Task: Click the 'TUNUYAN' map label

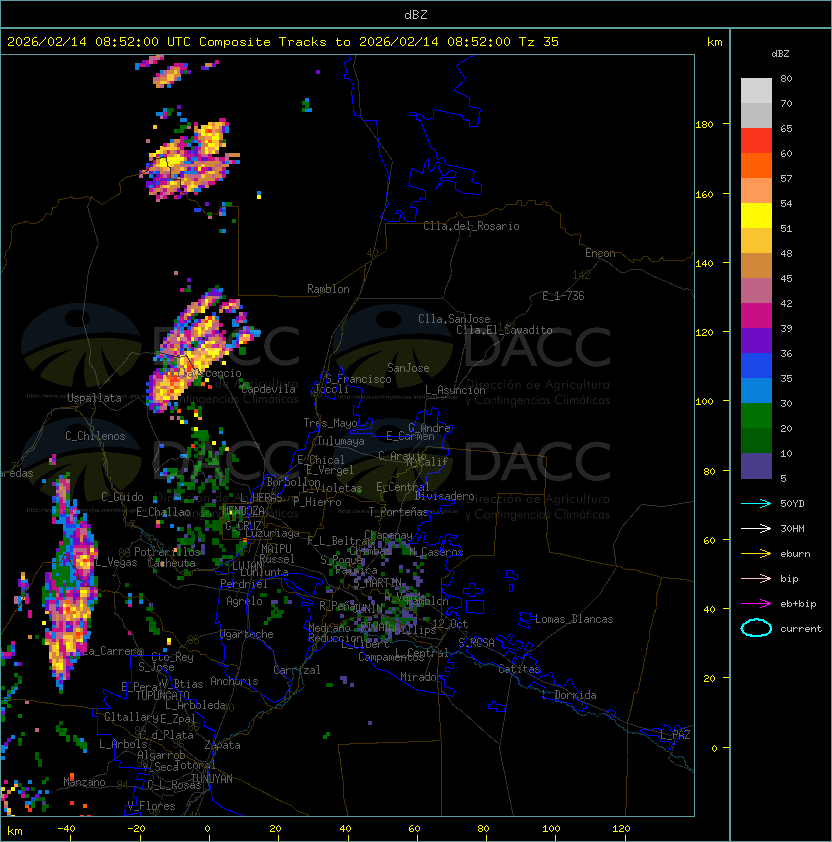Action: coord(212,779)
